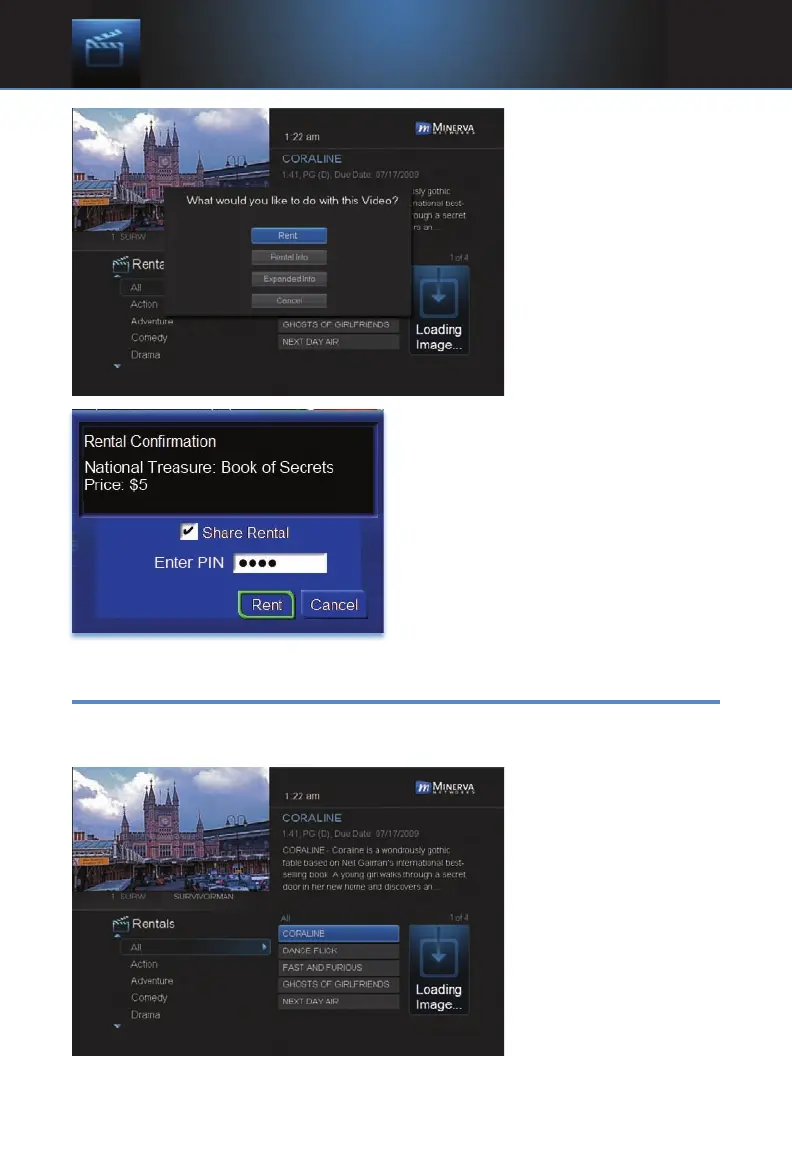Screen dimensions: 792x1152
Task: Select Drama category in the full Rentals listing
Action: 145,1015
